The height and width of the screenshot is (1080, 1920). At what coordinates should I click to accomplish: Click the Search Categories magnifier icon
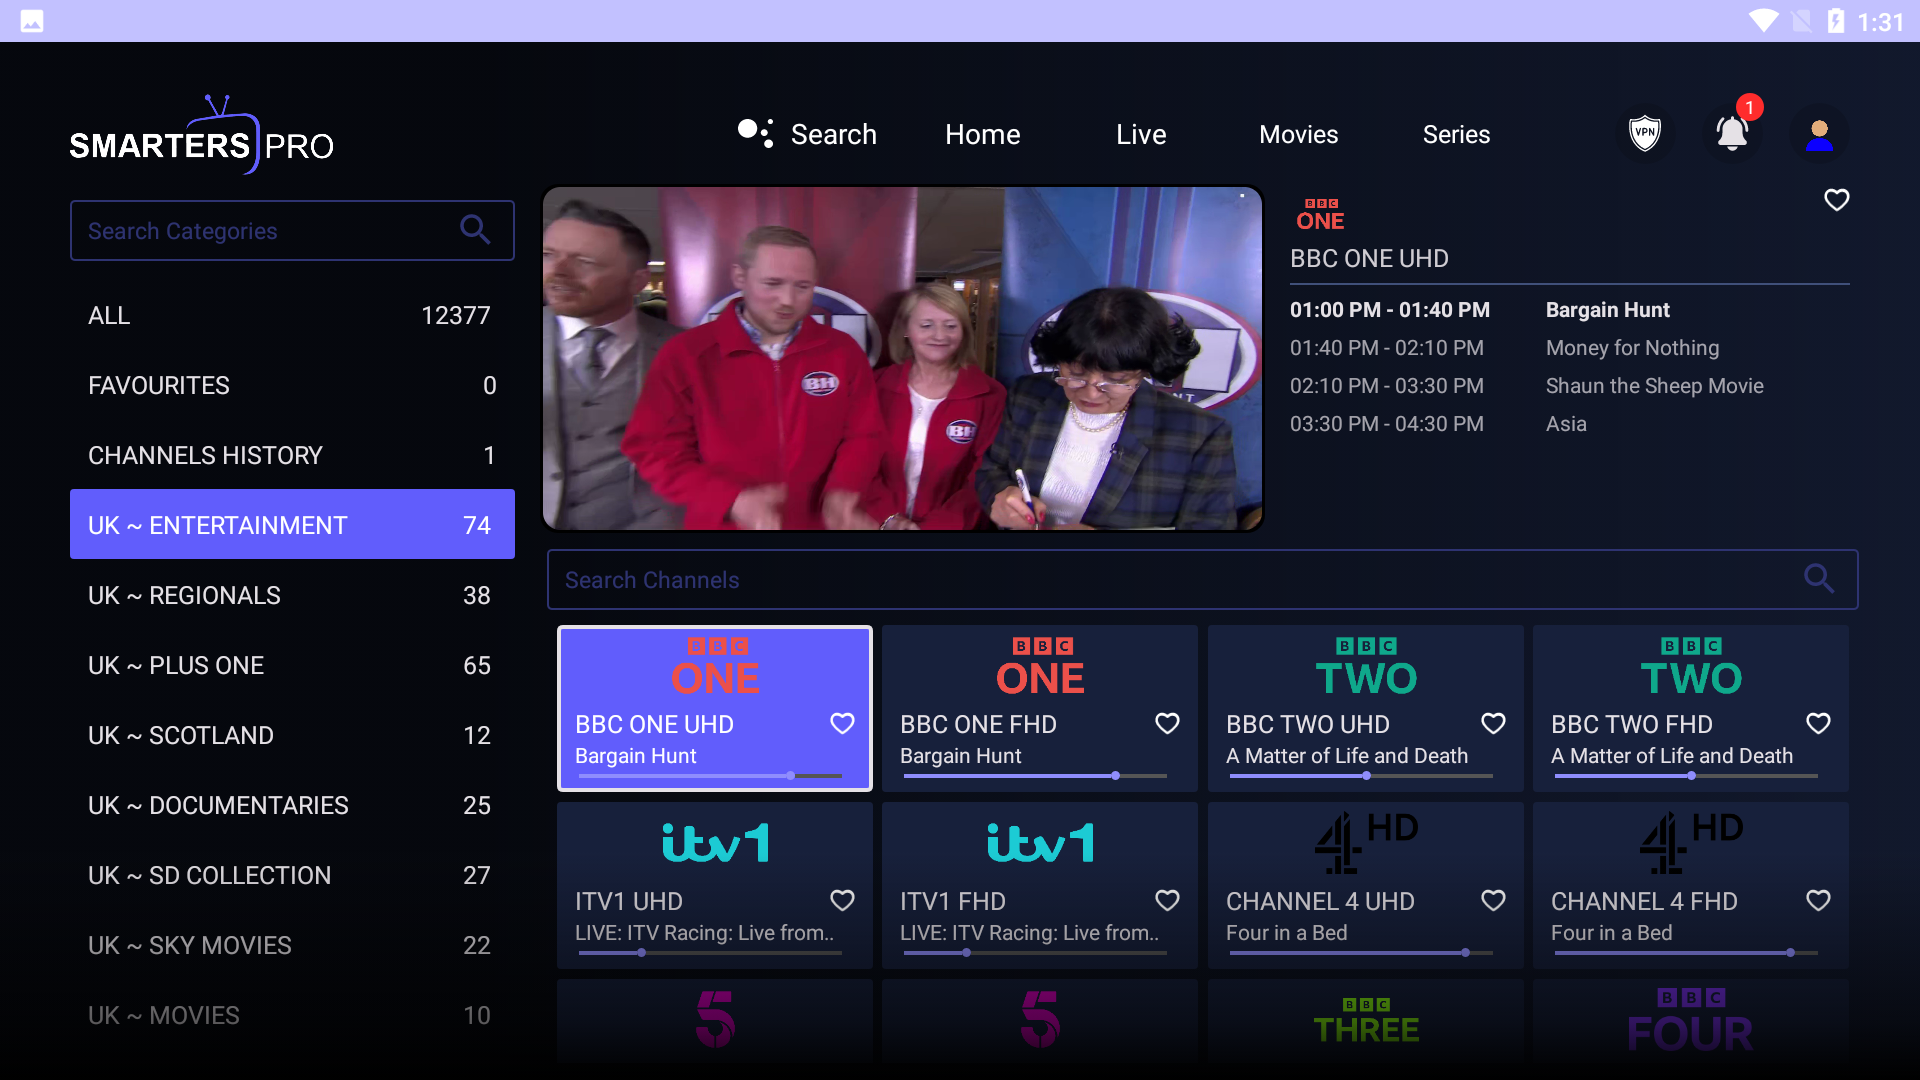click(x=475, y=230)
